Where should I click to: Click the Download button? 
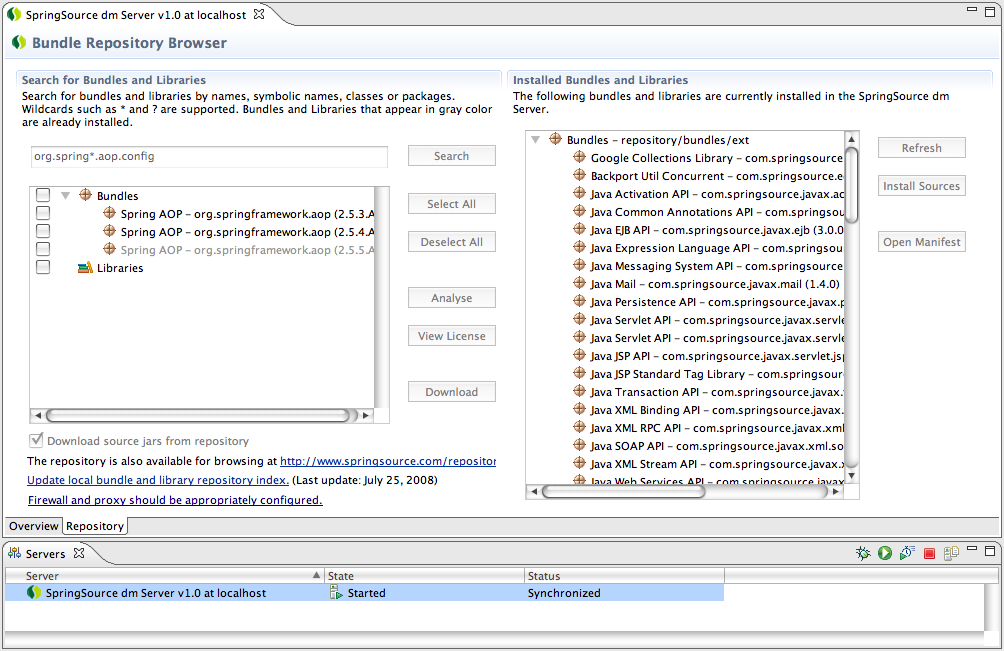point(451,392)
